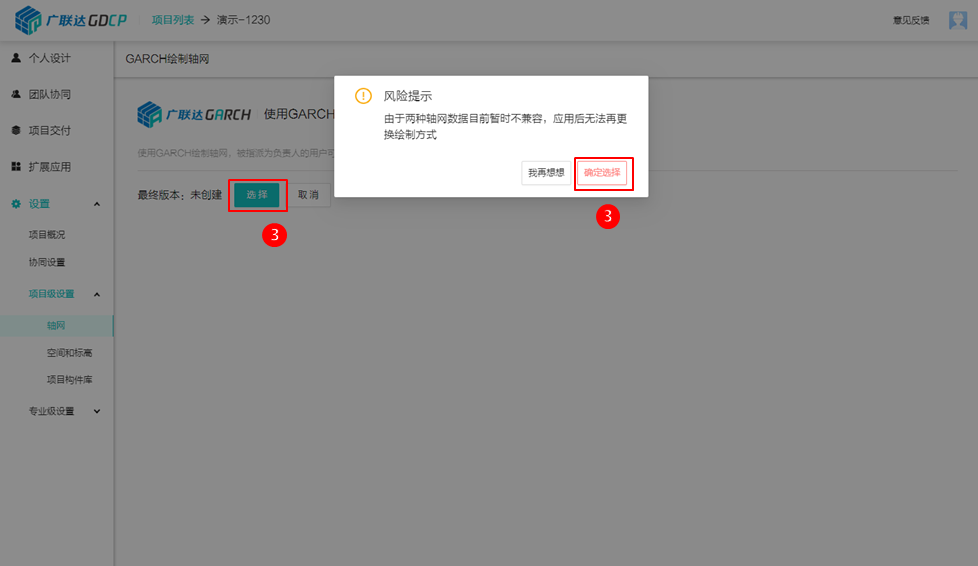The width and height of the screenshot is (978, 566).
Task: Open 扩展应用 in the sidebar
Action: (x=49, y=167)
